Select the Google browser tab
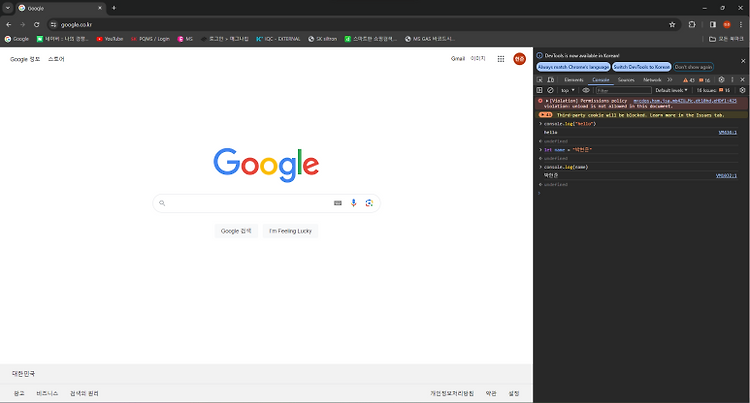The image size is (750, 403). [x=60, y=8]
